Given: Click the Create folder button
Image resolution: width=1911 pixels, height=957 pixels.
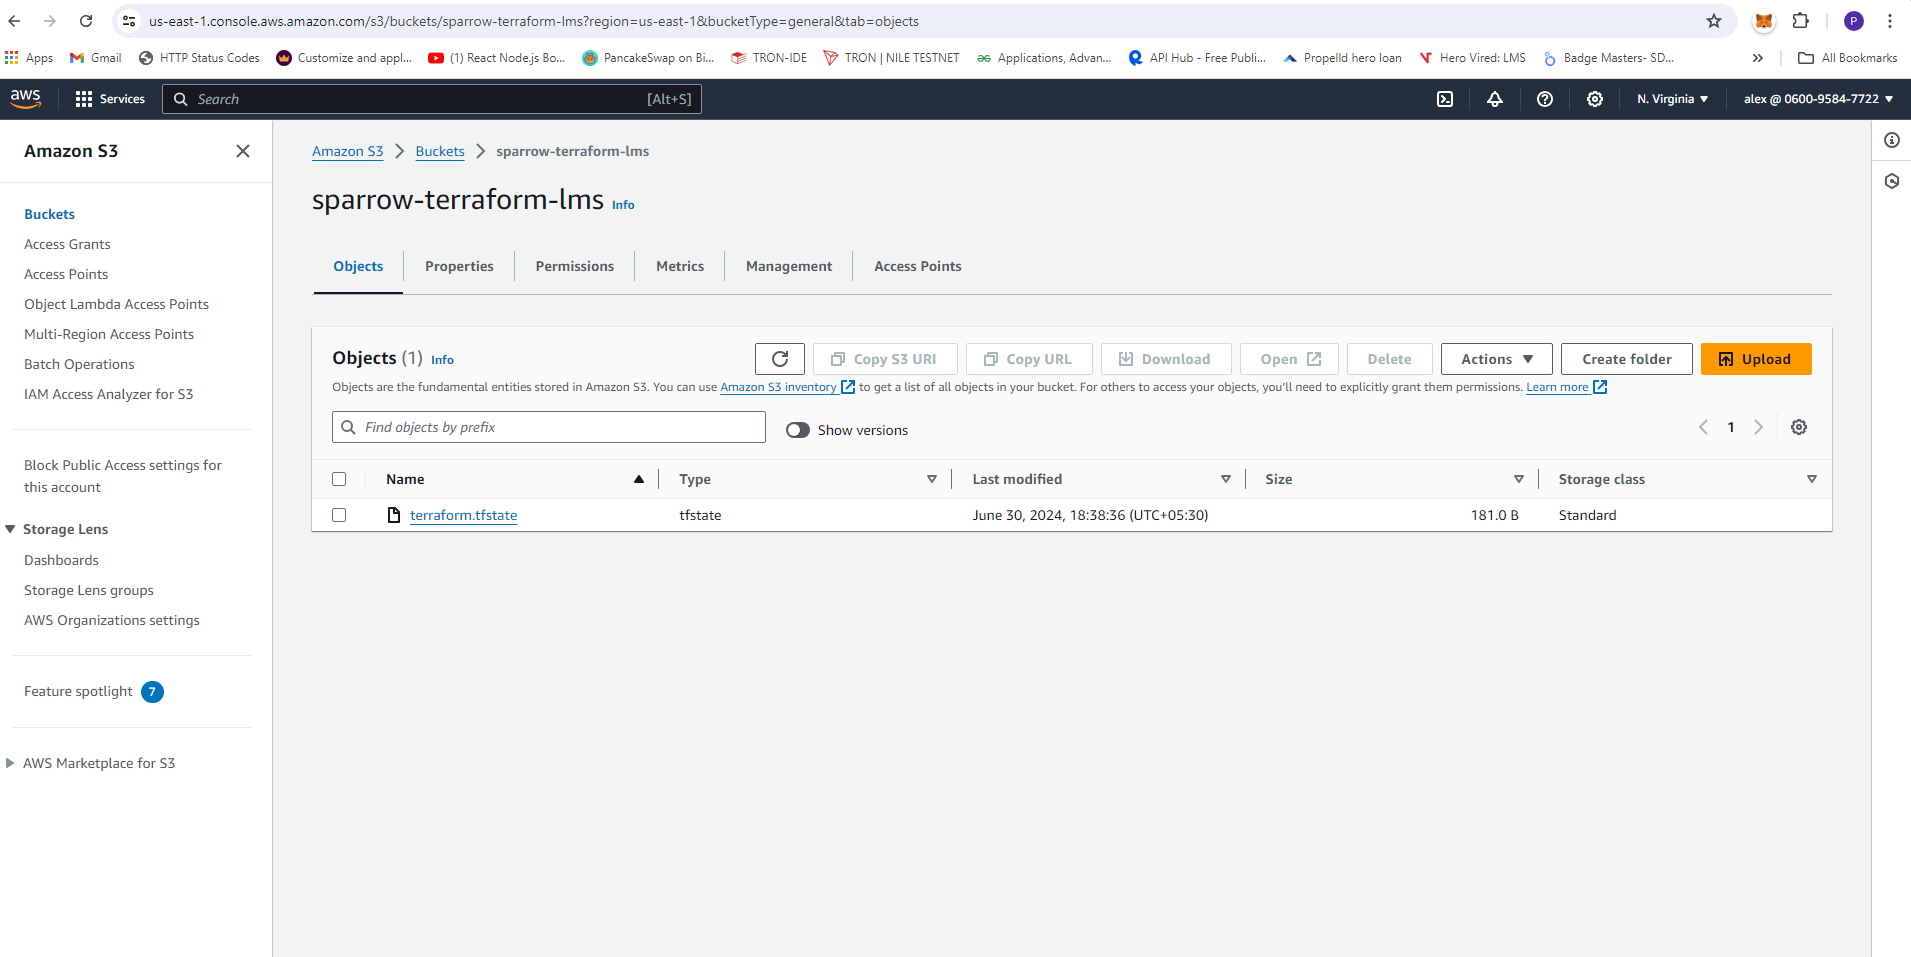Looking at the screenshot, I should (1627, 359).
